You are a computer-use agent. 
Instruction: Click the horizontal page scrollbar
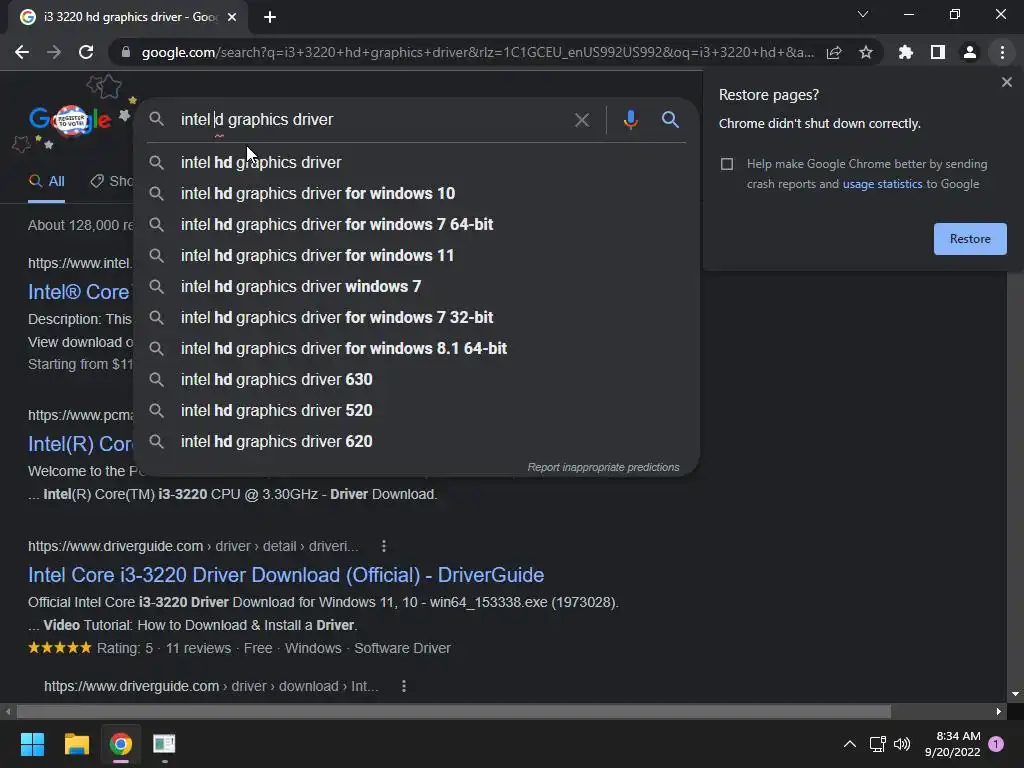coord(454,711)
